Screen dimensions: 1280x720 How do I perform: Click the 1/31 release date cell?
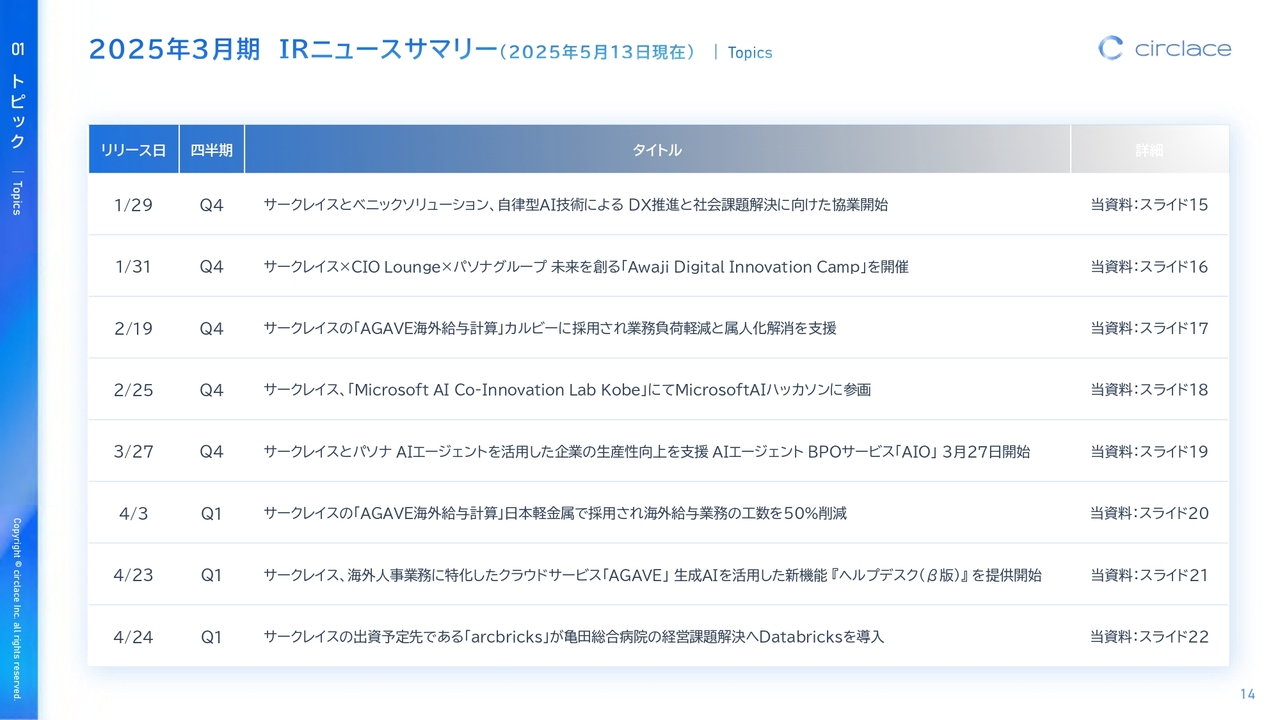[133, 267]
